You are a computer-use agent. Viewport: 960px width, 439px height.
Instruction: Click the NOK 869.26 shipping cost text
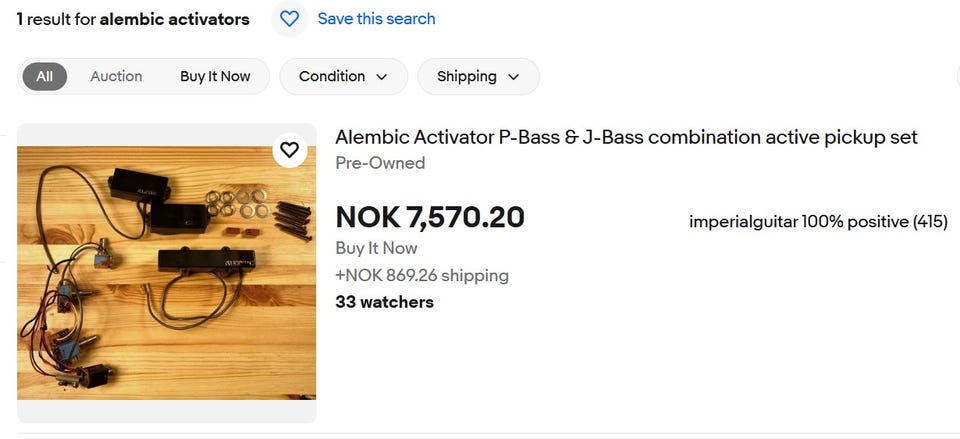coord(422,275)
